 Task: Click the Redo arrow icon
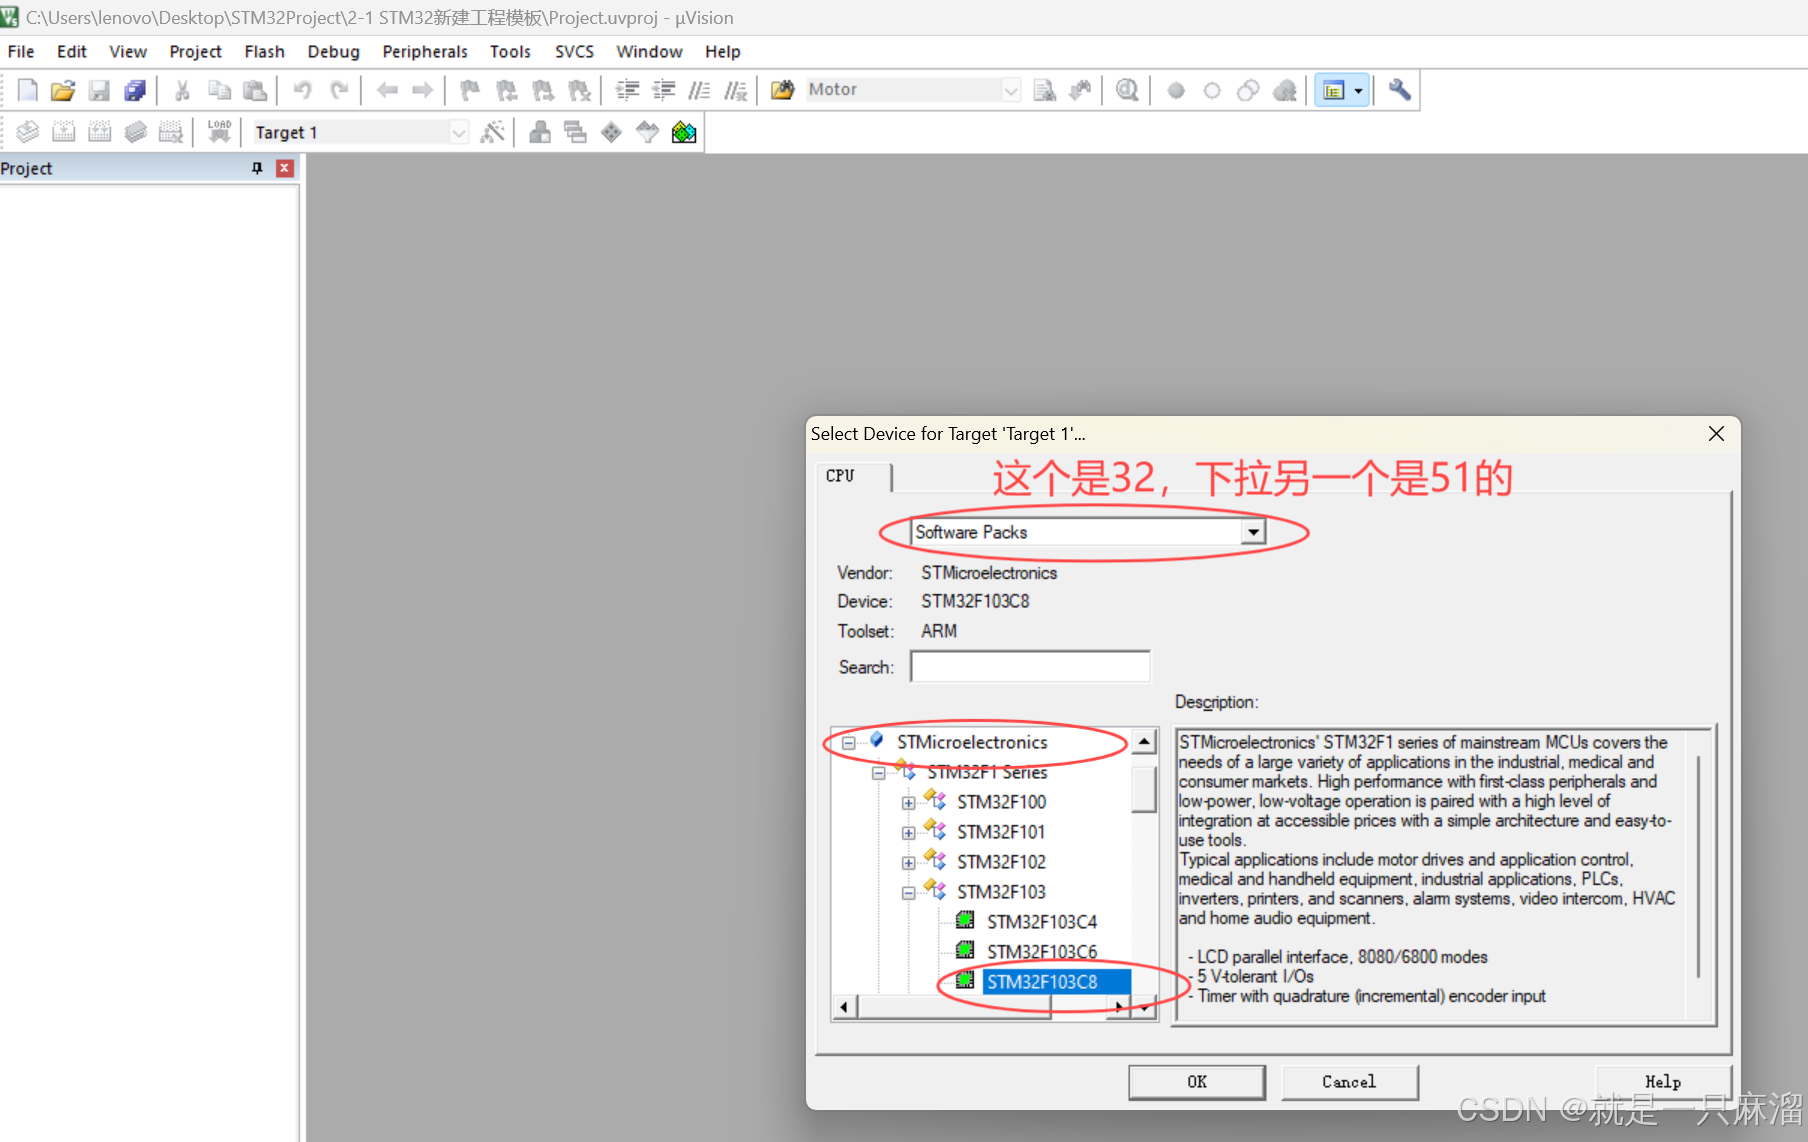(339, 90)
